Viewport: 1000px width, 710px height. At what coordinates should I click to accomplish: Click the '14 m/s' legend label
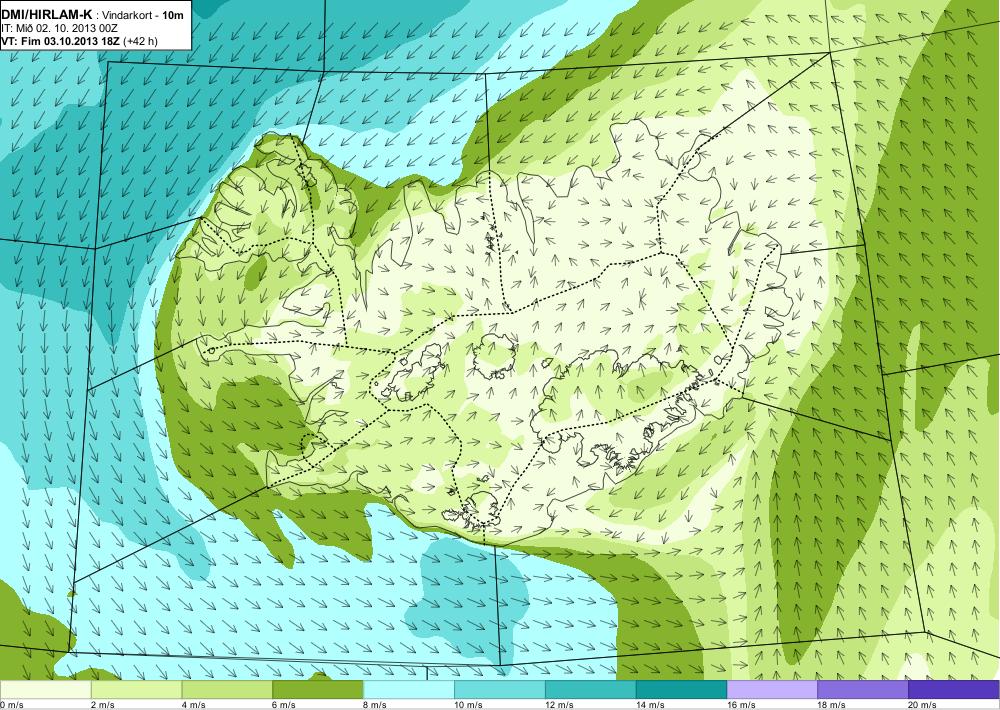coord(651,705)
